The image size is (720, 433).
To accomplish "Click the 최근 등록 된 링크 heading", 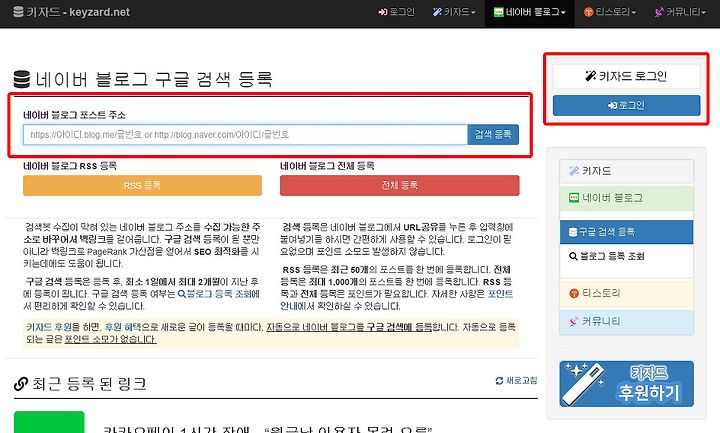I will point(89,383).
